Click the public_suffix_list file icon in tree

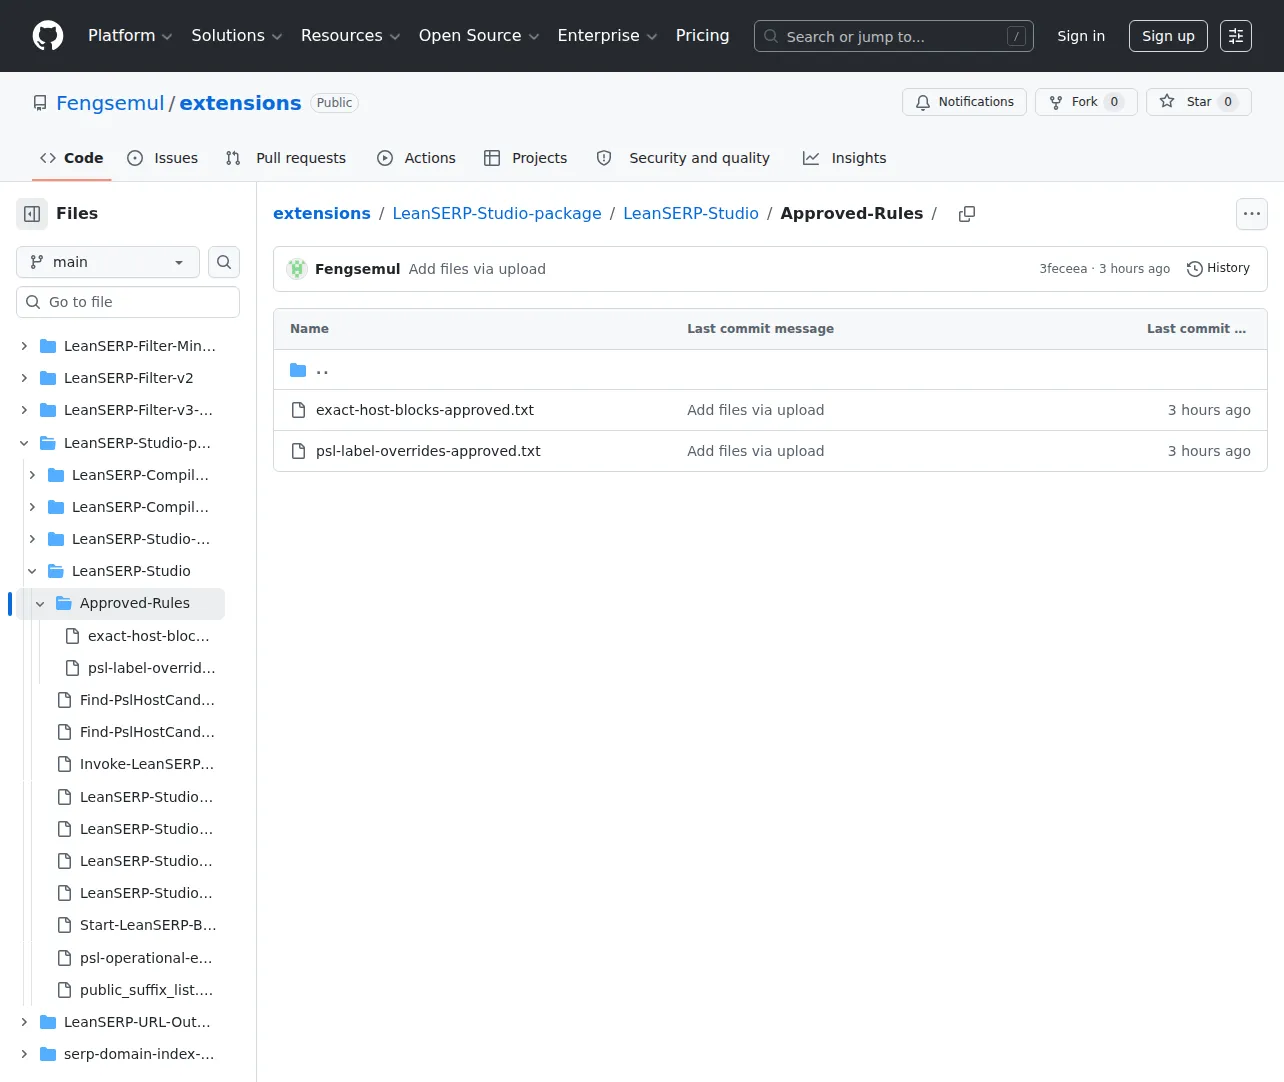pyautogui.click(x=64, y=990)
